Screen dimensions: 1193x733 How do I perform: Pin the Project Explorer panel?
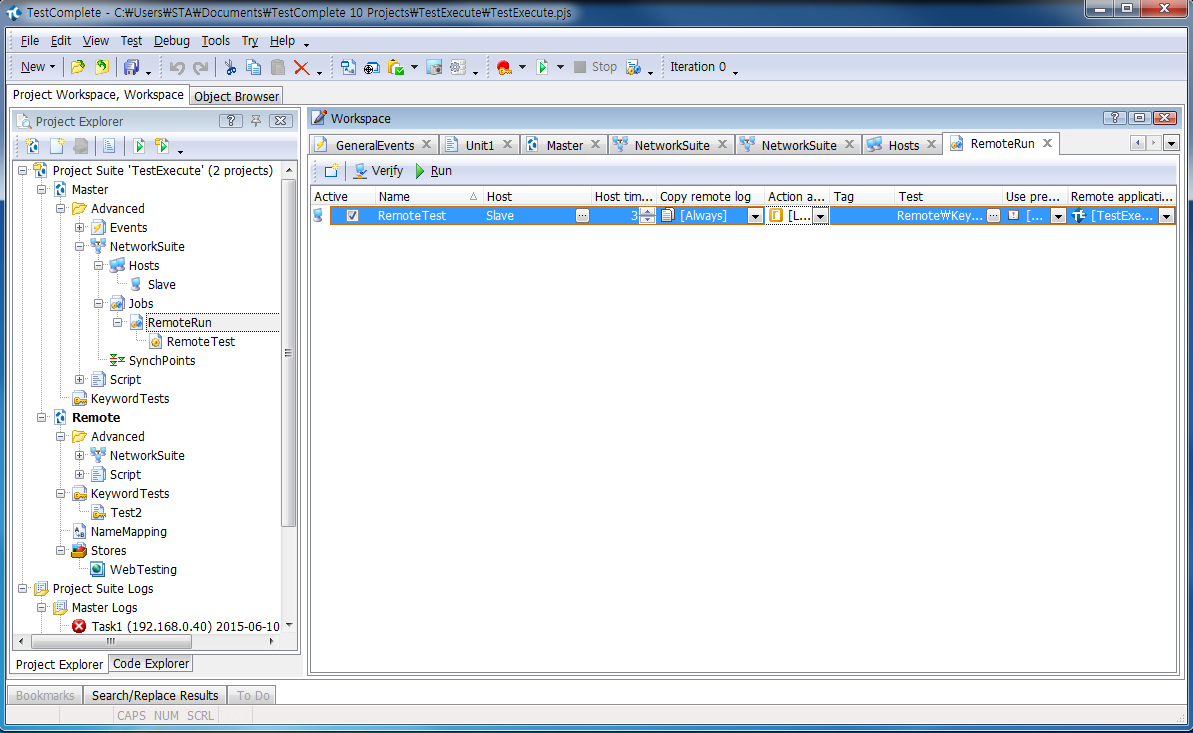pos(256,121)
